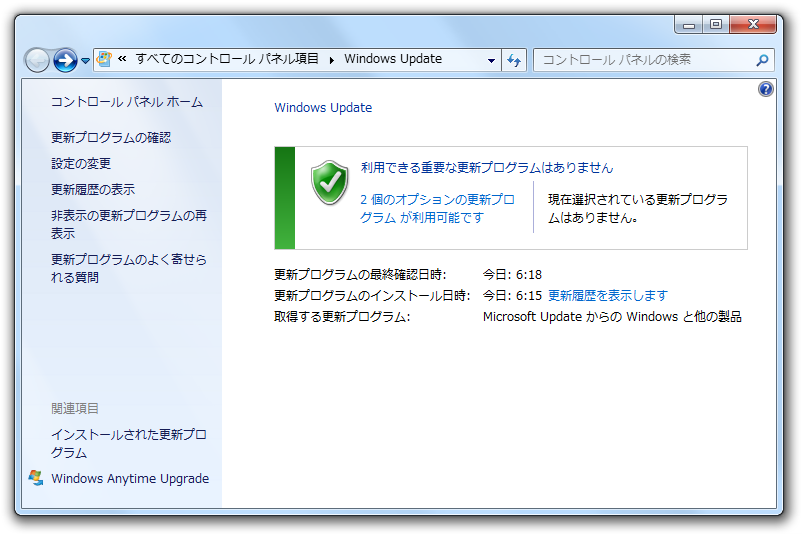Click the Windows Anytime Upgrade logo icon

click(x=36, y=478)
